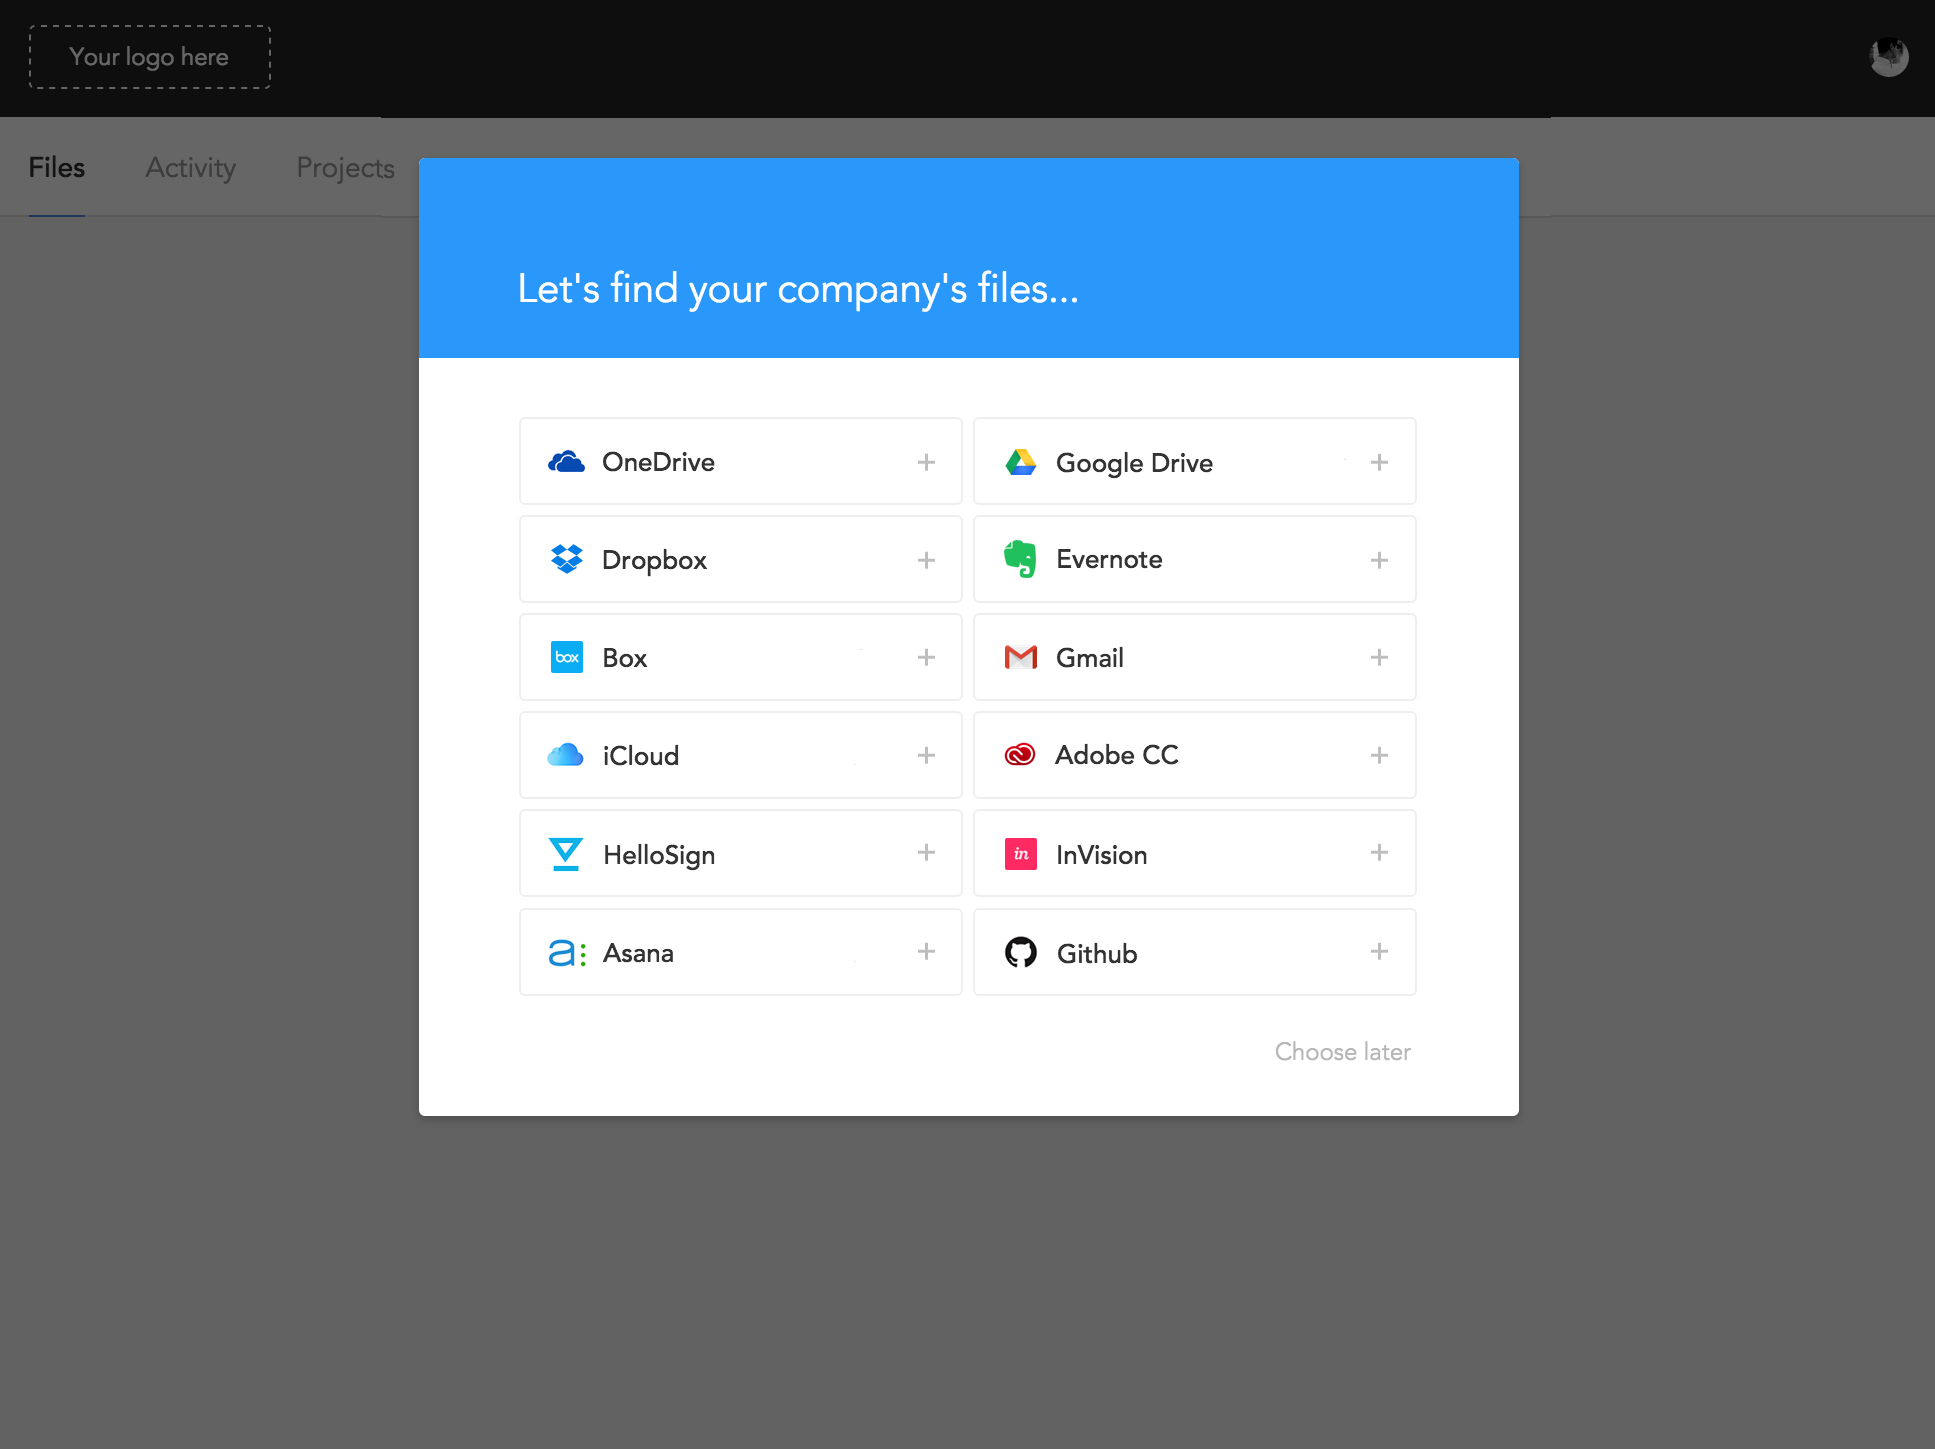1935x1449 pixels.
Task: Click the Your logo here placeholder
Action: [x=149, y=57]
